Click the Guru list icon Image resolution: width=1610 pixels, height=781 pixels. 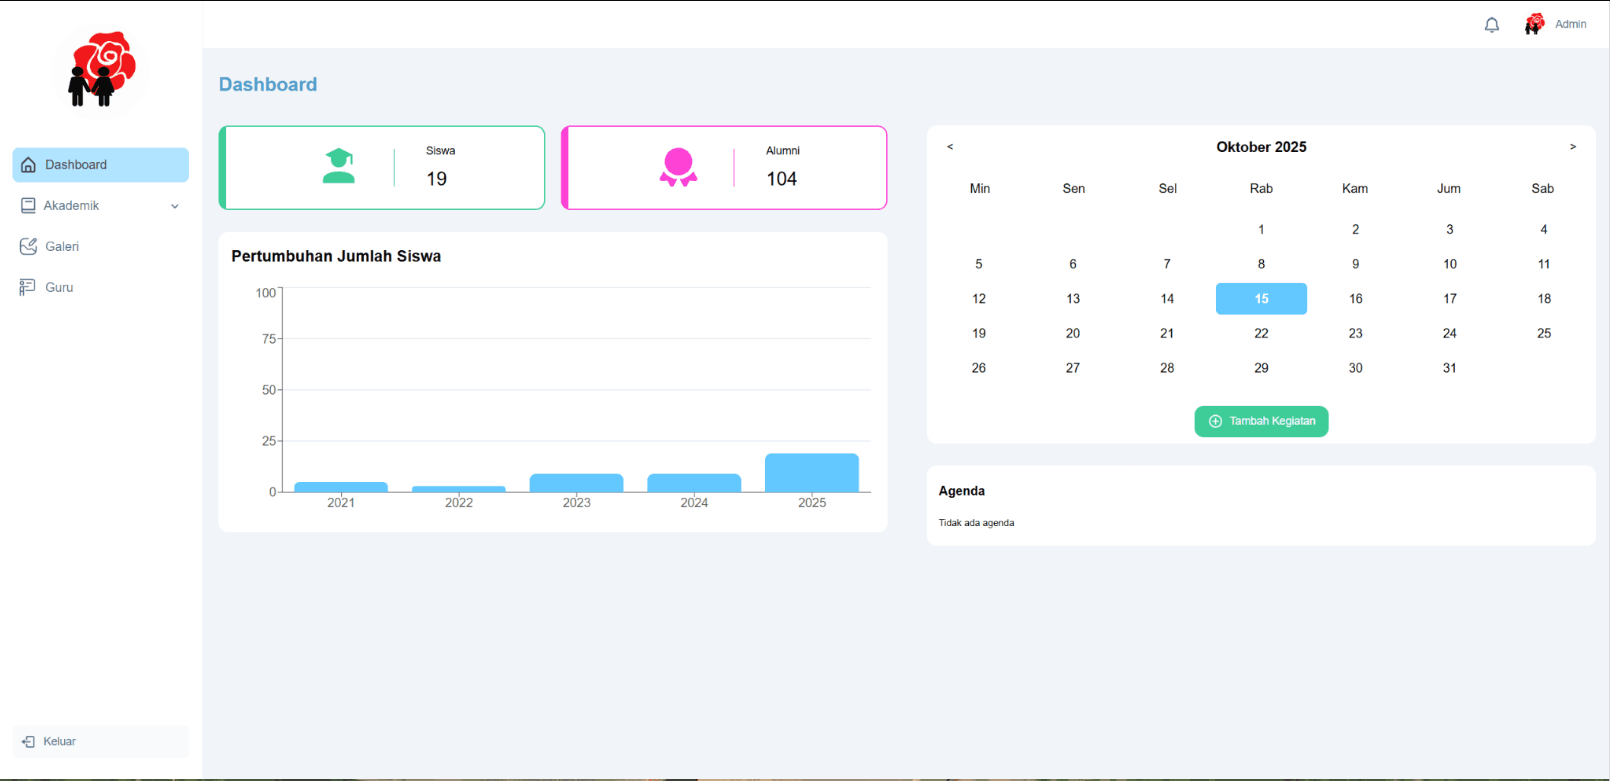28,287
